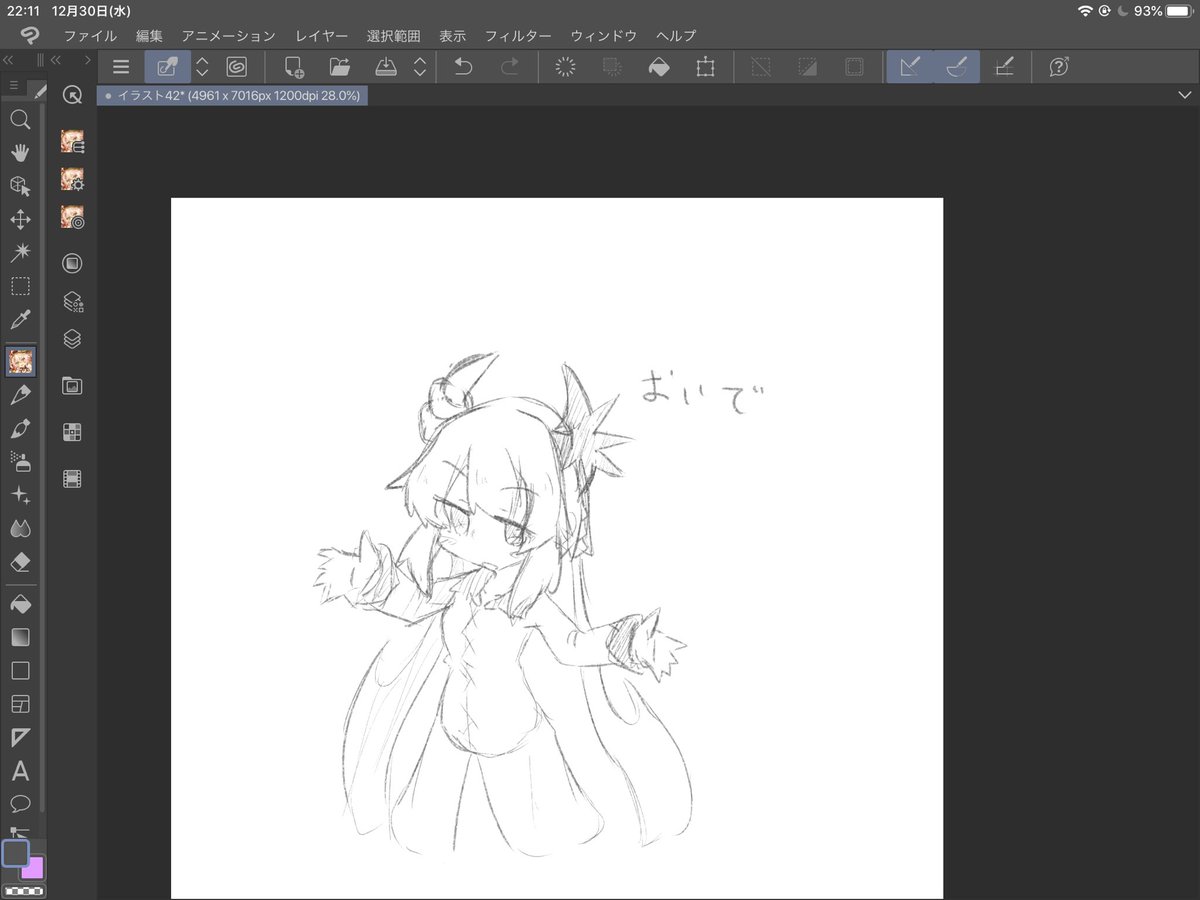Click the Fill bucket in command bar
Screen dimensions: 1200x900
[659, 67]
